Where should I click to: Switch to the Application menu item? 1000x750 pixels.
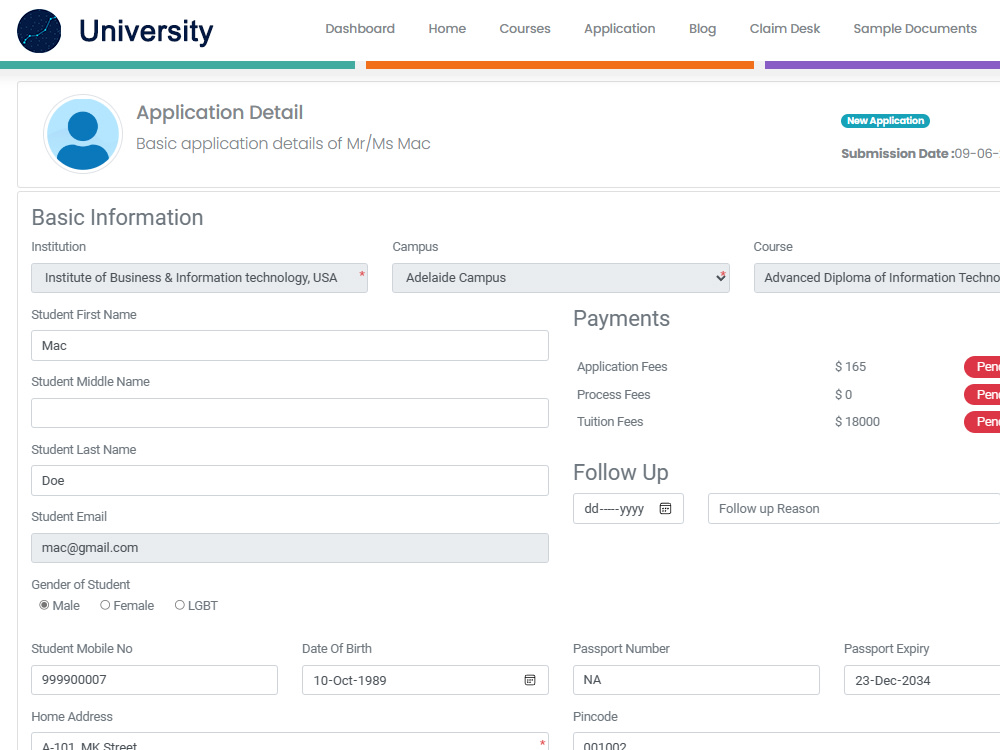click(x=619, y=29)
